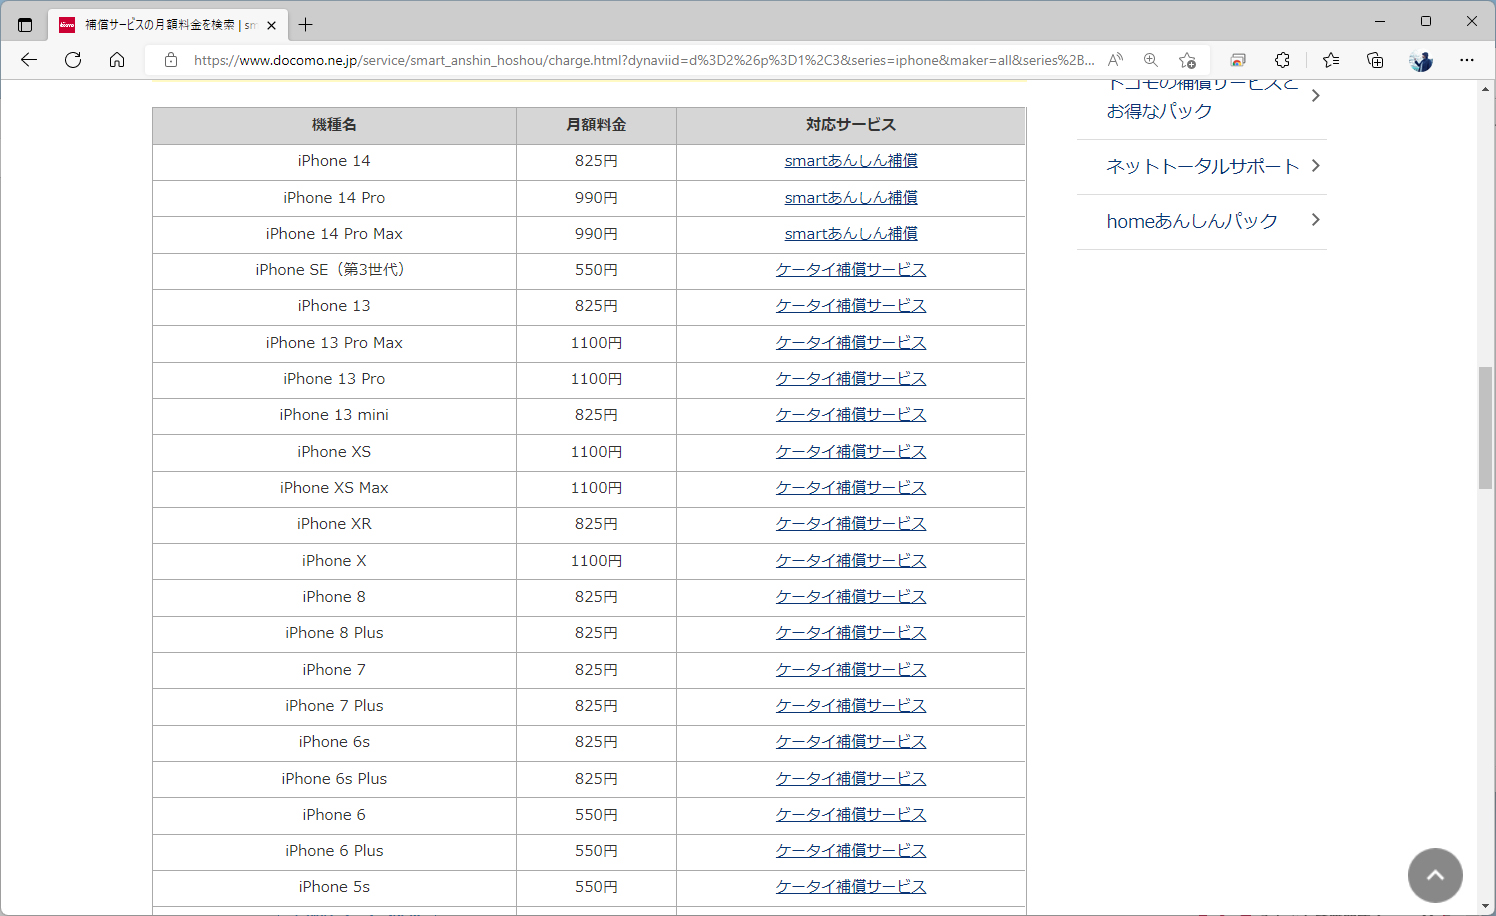Open ケータイ補償サービス link for iPhone XS
Image resolution: width=1496 pixels, height=916 pixels.
pos(851,452)
